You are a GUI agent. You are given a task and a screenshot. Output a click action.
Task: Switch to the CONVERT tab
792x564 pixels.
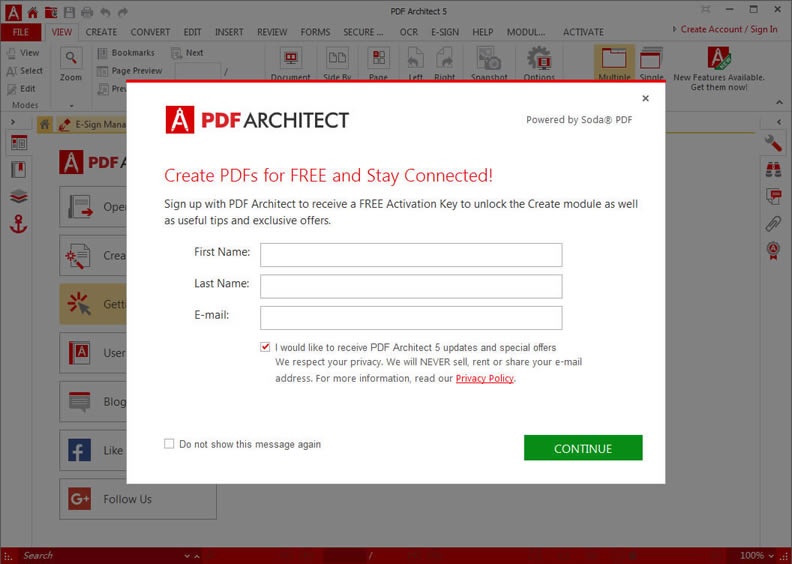(150, 32)
